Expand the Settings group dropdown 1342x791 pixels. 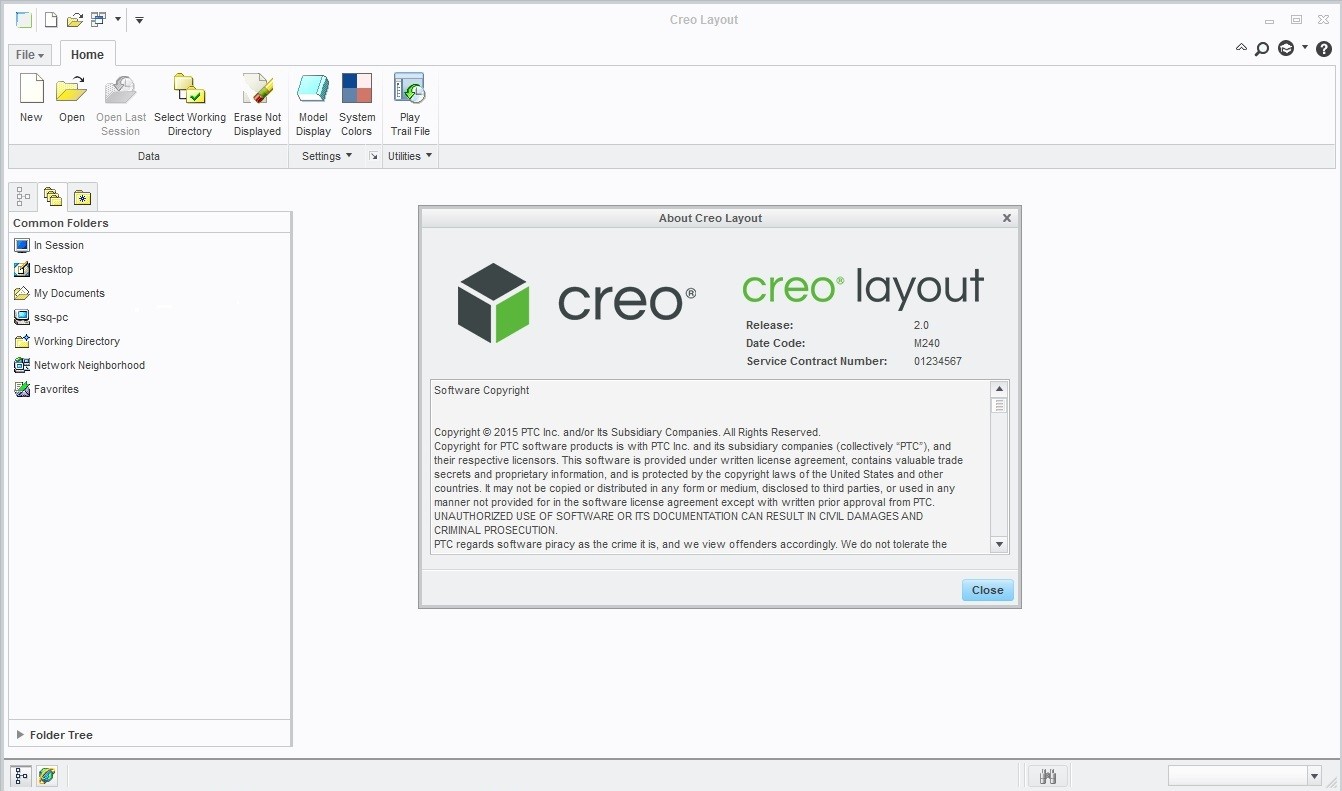point(327,156)
